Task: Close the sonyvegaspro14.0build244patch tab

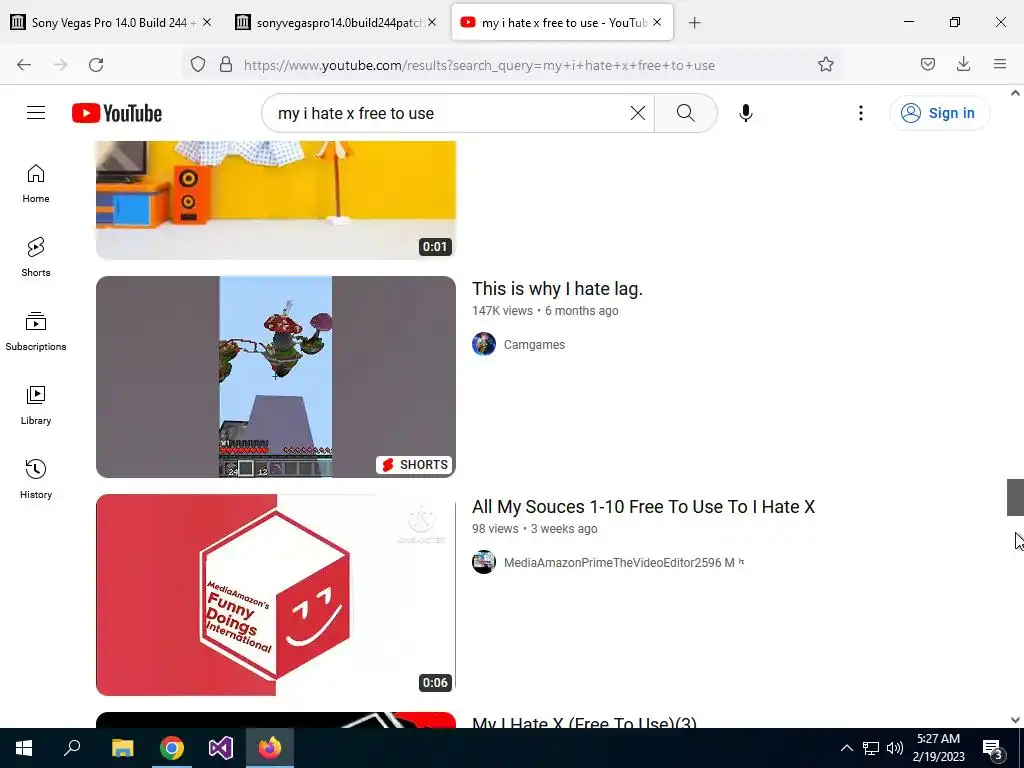Action: click(432, 22)
